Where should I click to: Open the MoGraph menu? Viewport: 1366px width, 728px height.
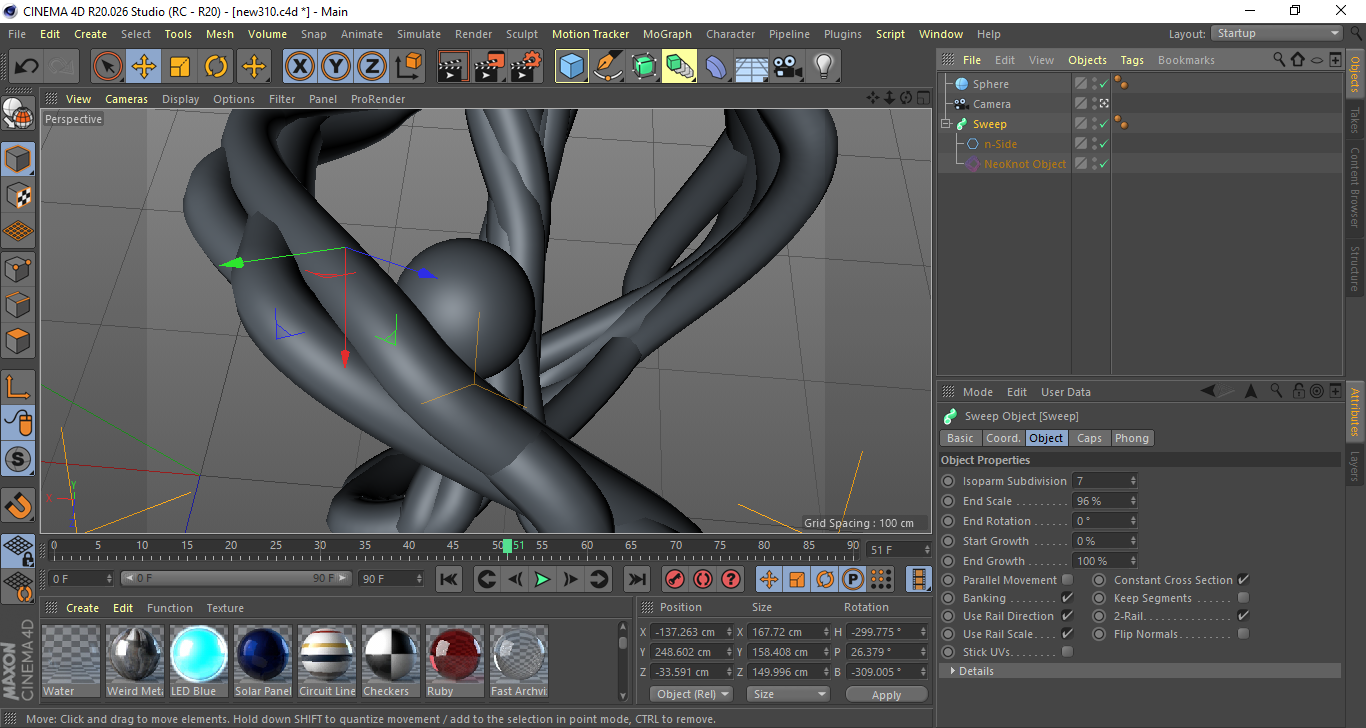(667, 34)
